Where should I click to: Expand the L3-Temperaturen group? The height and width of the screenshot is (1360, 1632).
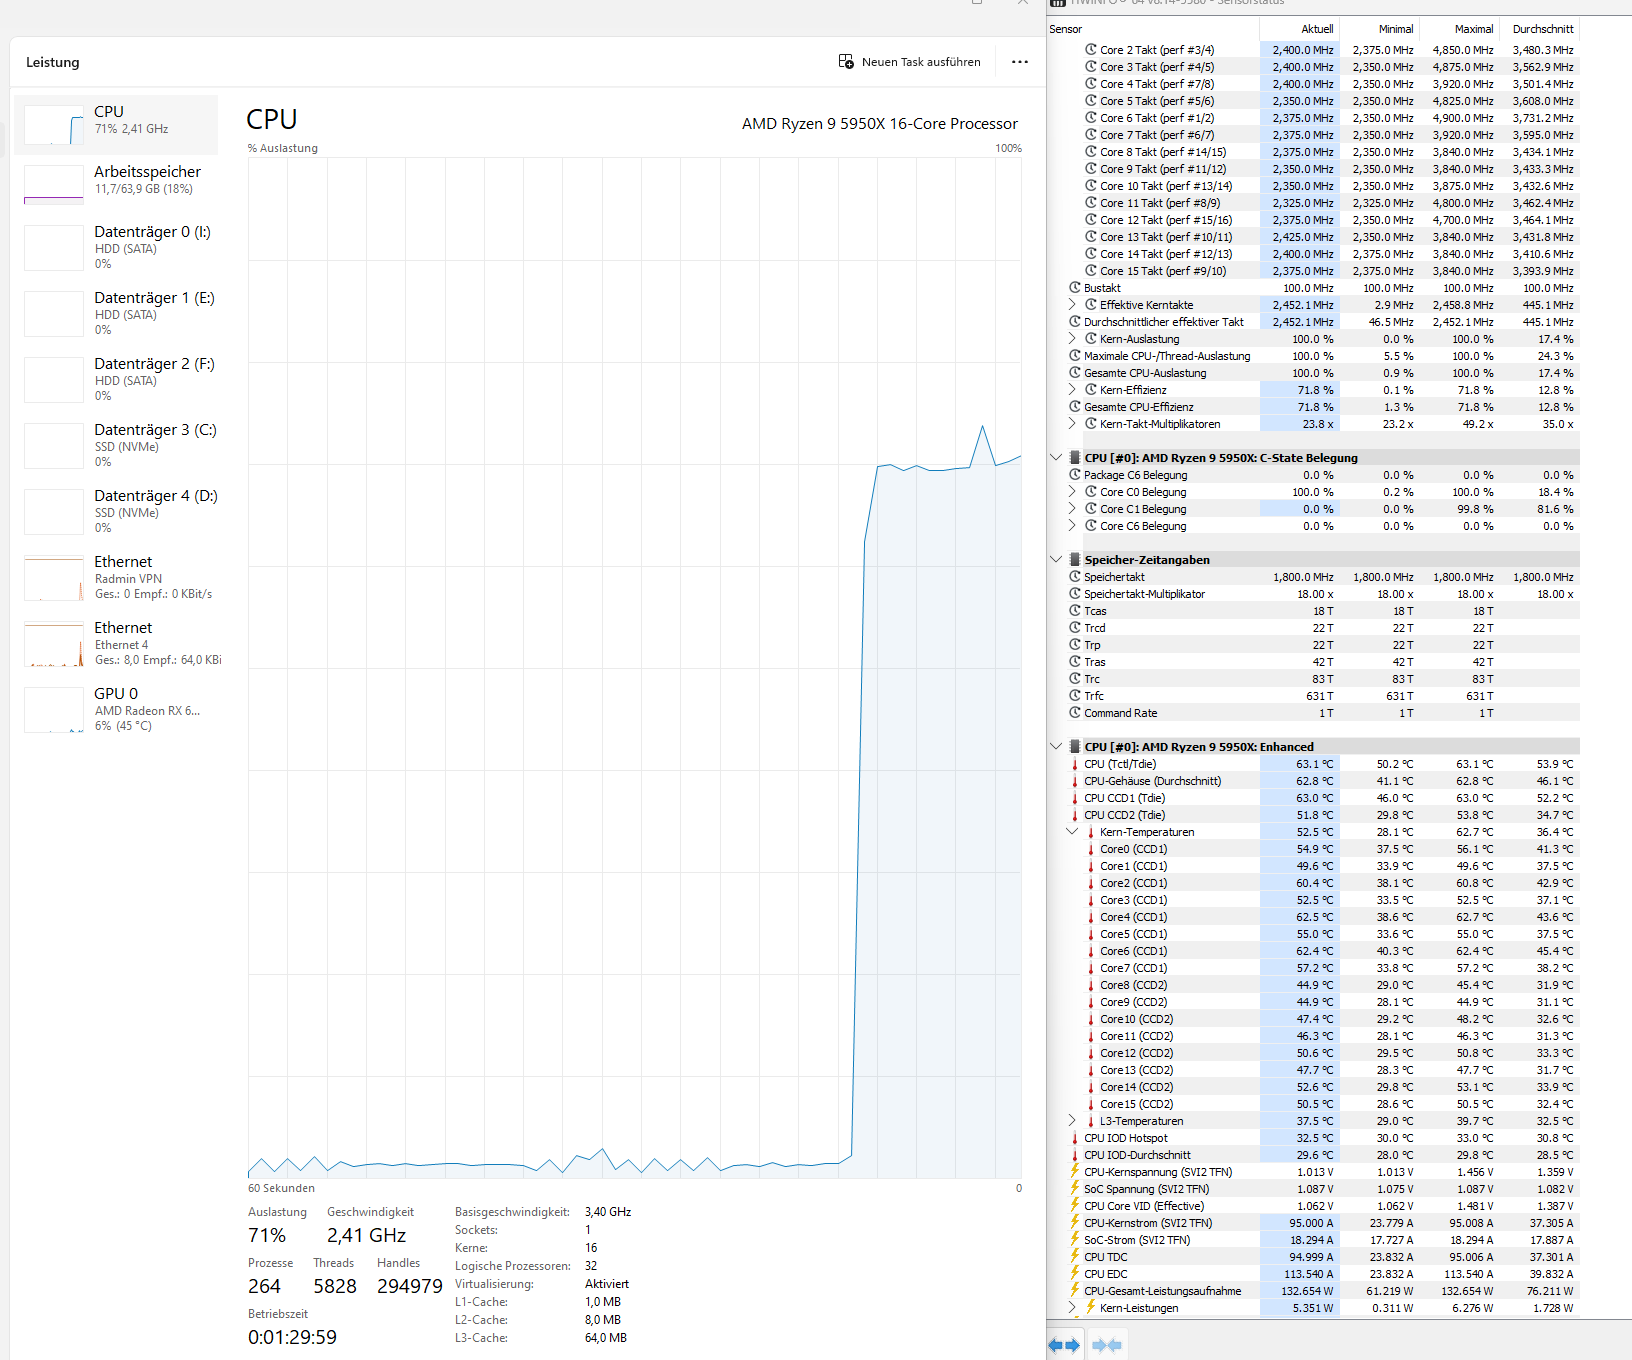1072,1121
